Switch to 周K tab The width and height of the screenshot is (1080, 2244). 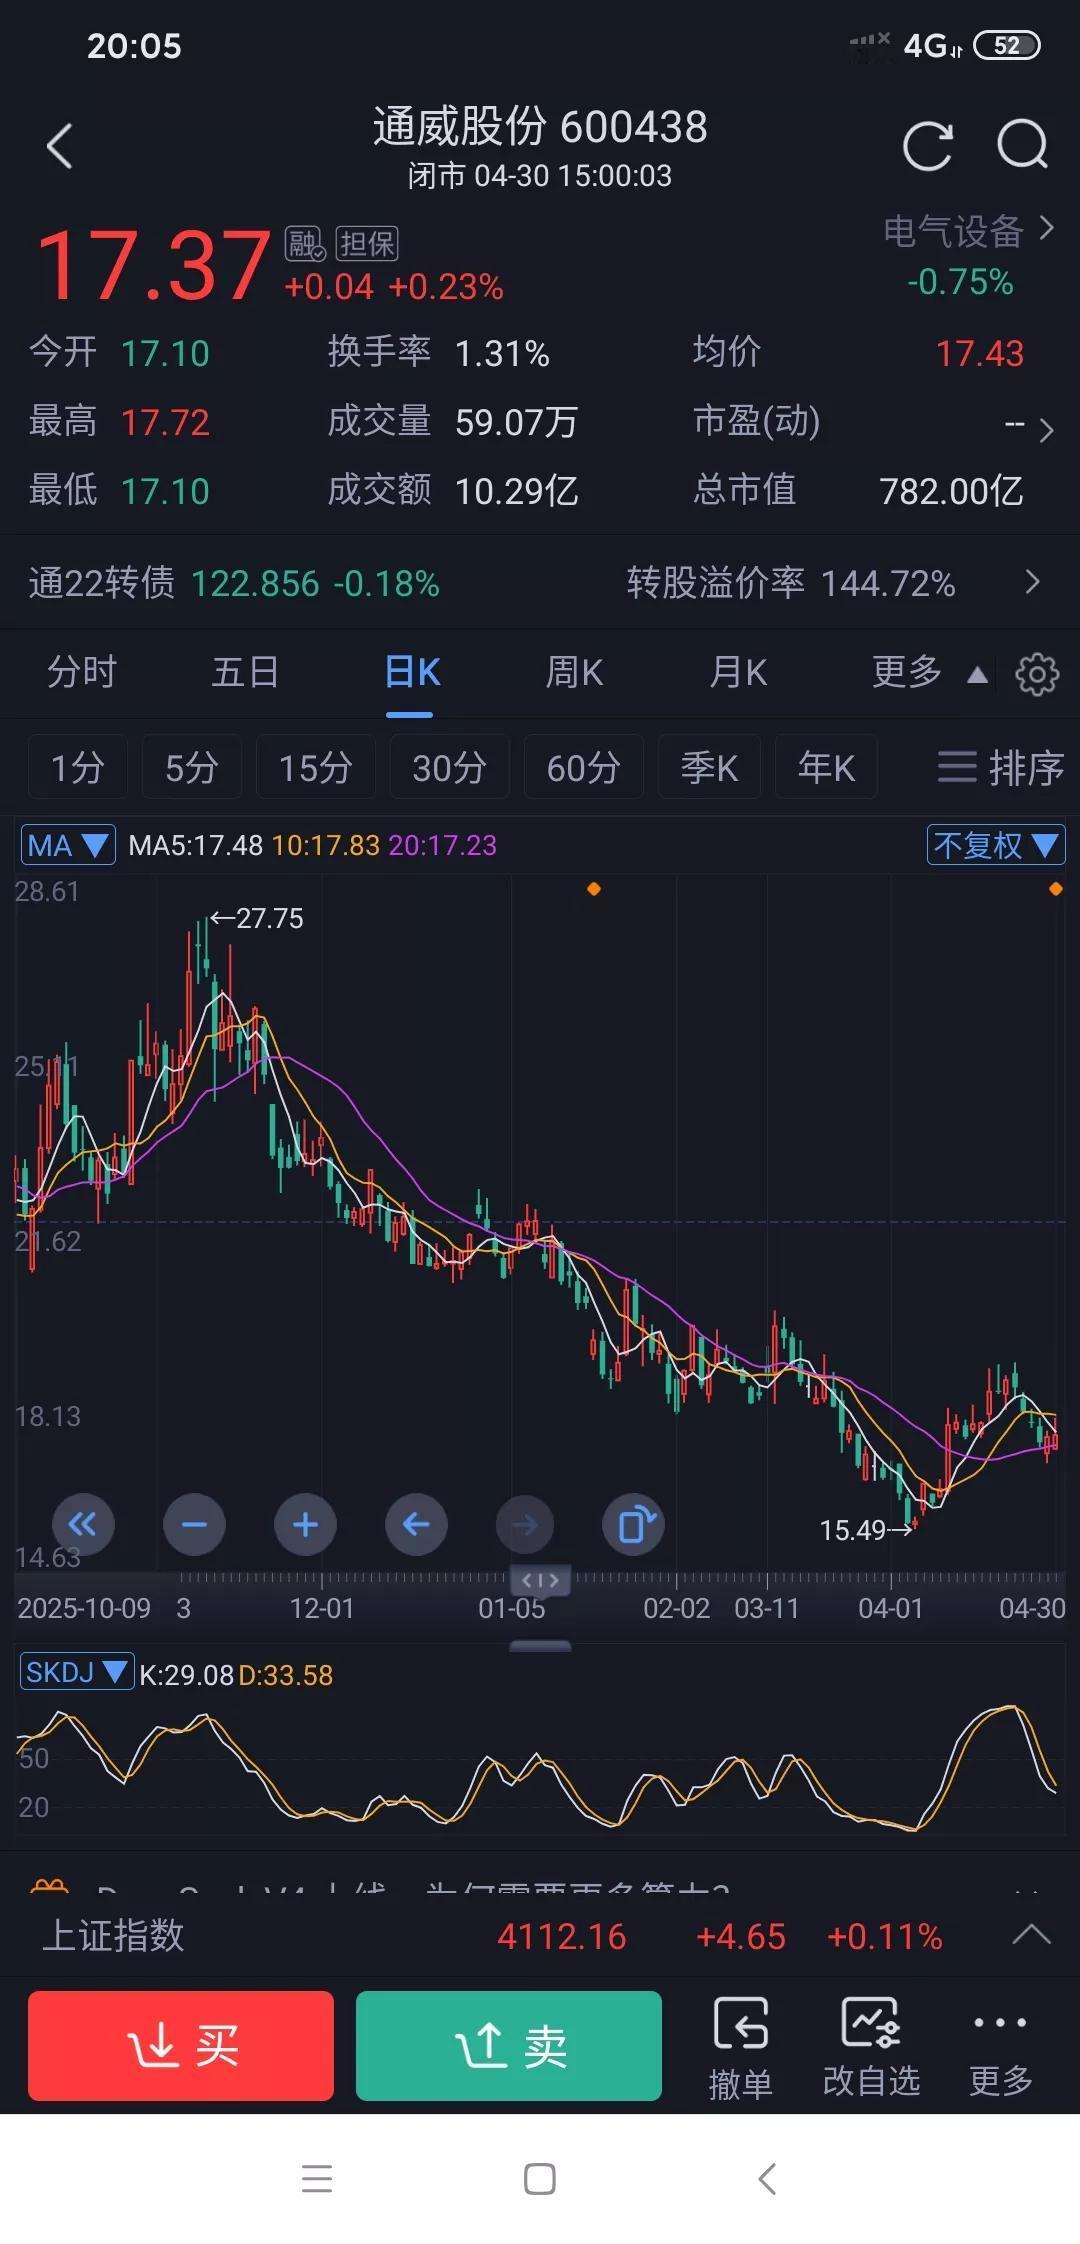[x=574, y=672]
